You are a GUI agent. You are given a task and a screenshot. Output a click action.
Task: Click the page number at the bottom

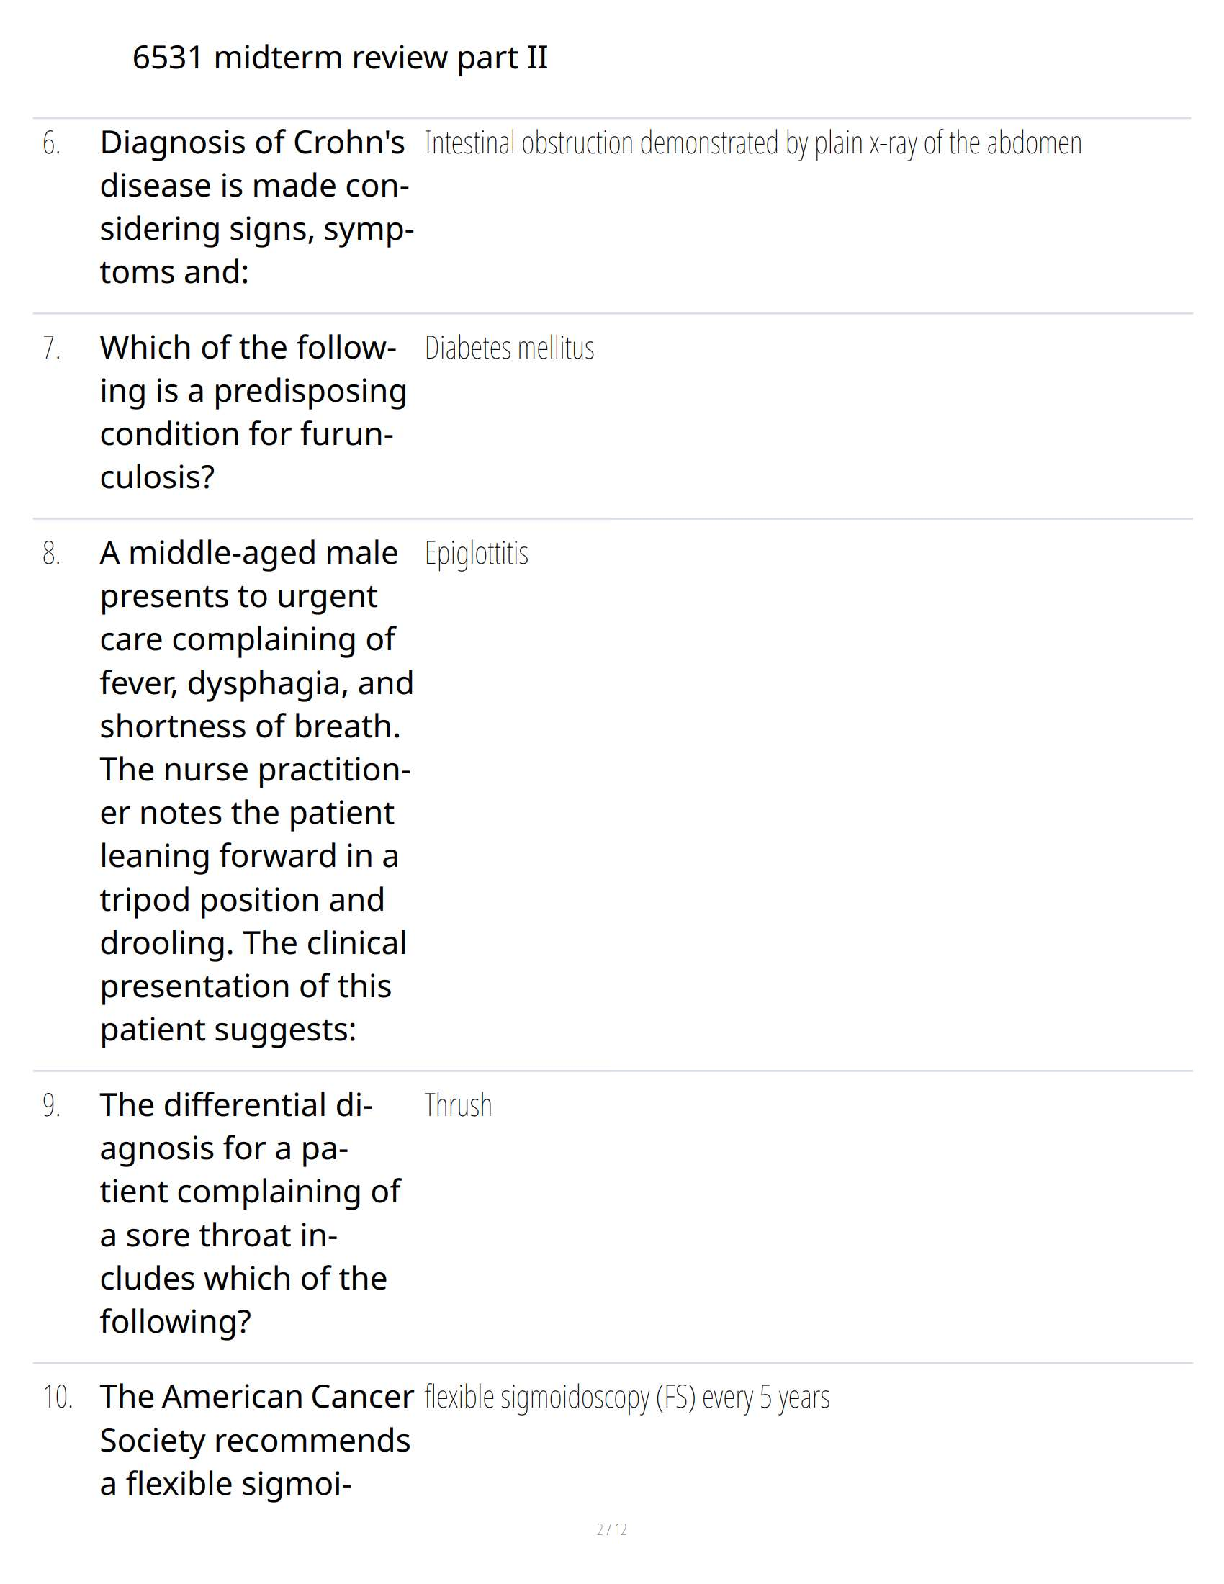611,1529
